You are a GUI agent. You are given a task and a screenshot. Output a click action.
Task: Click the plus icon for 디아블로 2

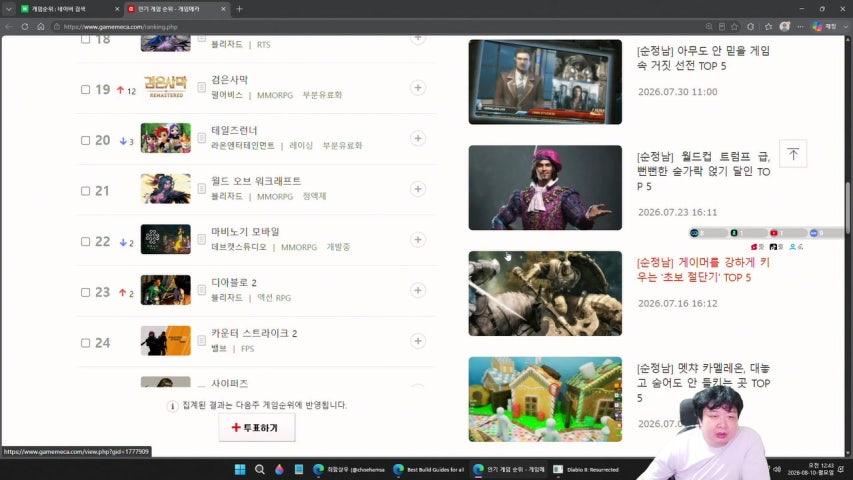[x=418, y=290]
